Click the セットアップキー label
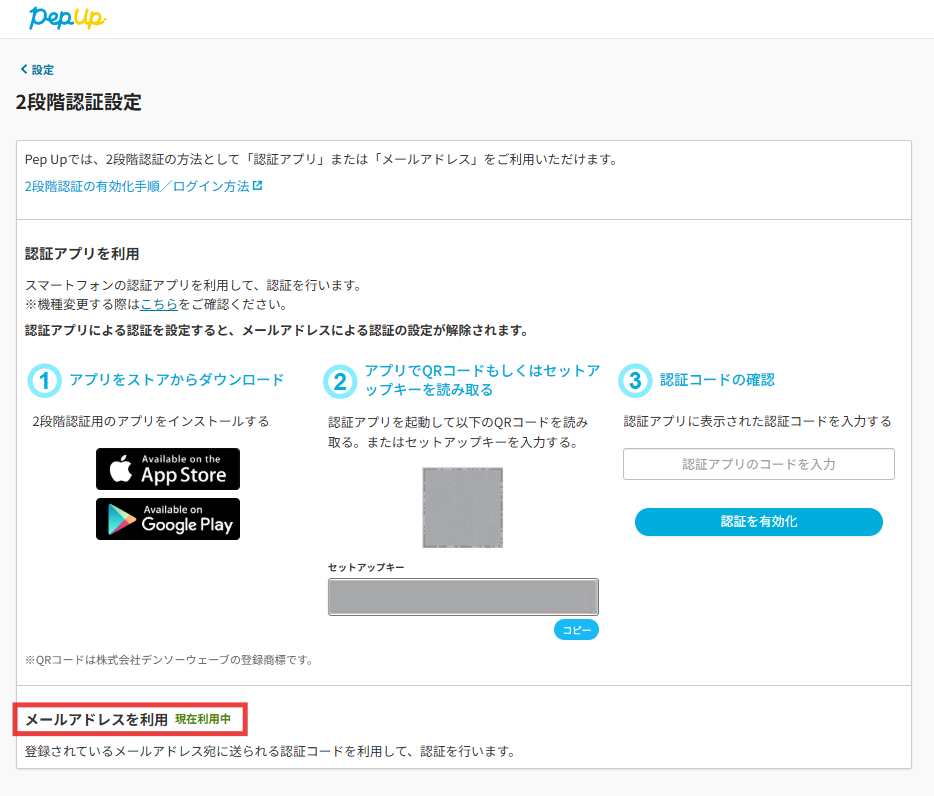Viewport: 934px width, 796px height. 366,567
